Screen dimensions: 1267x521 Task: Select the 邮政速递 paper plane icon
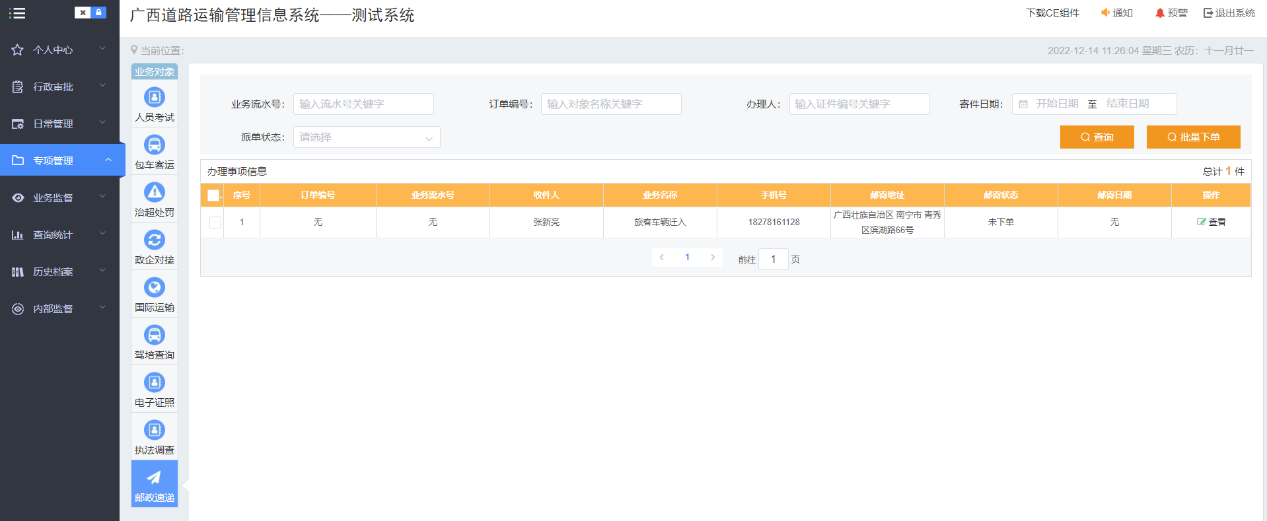click(x=154, y=478)
